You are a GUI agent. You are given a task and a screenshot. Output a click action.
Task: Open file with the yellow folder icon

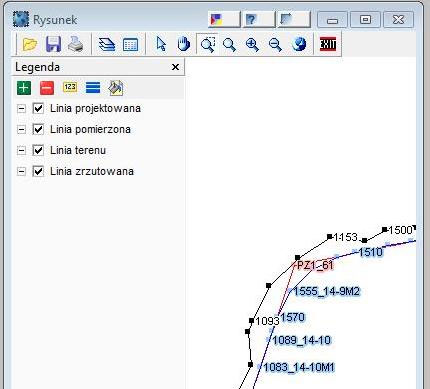point(30,44)
